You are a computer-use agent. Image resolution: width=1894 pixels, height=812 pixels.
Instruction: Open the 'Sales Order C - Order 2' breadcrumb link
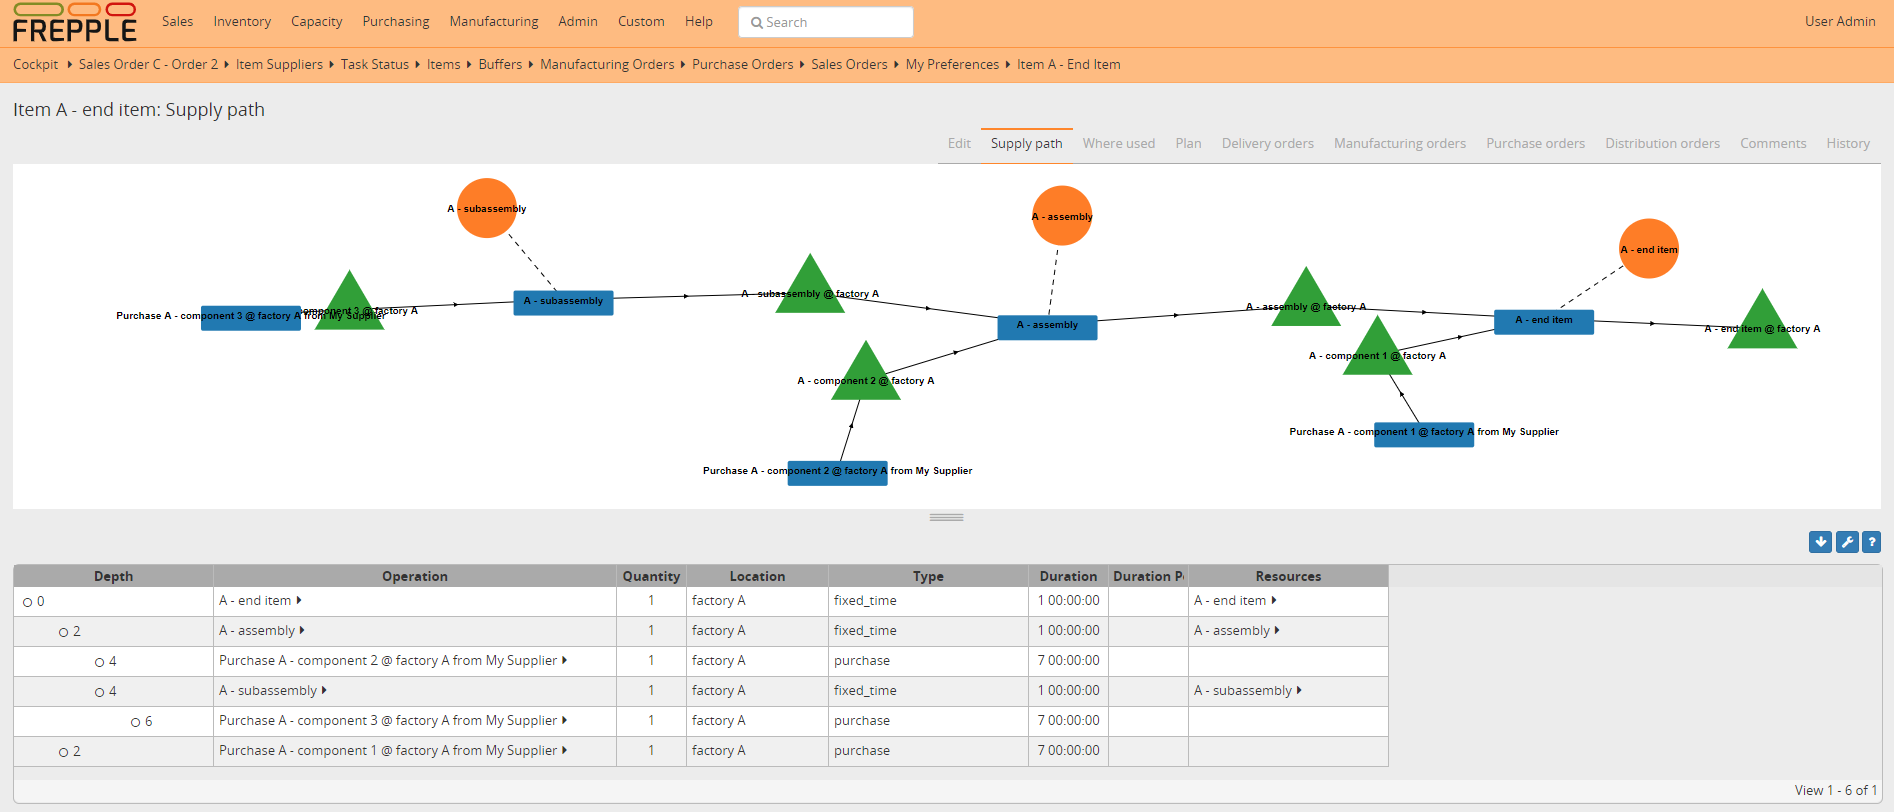[148, 64]
